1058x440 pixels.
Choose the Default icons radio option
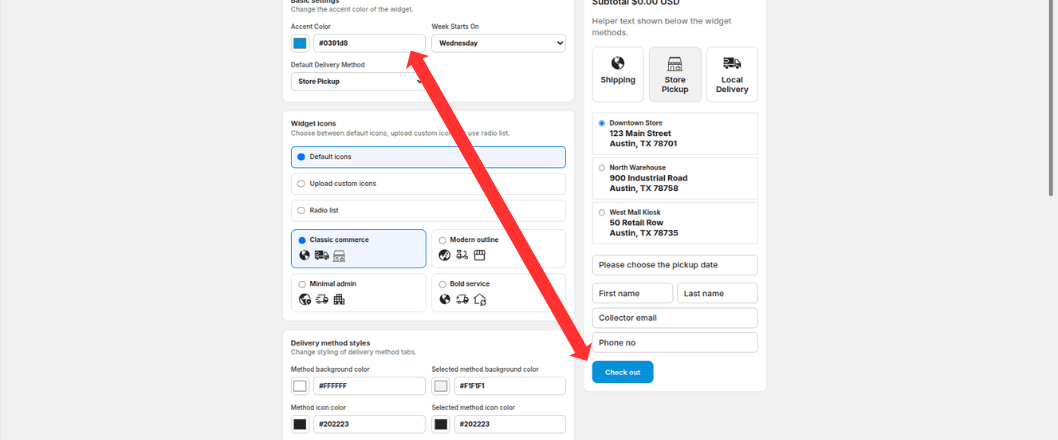tap(428, 157)
